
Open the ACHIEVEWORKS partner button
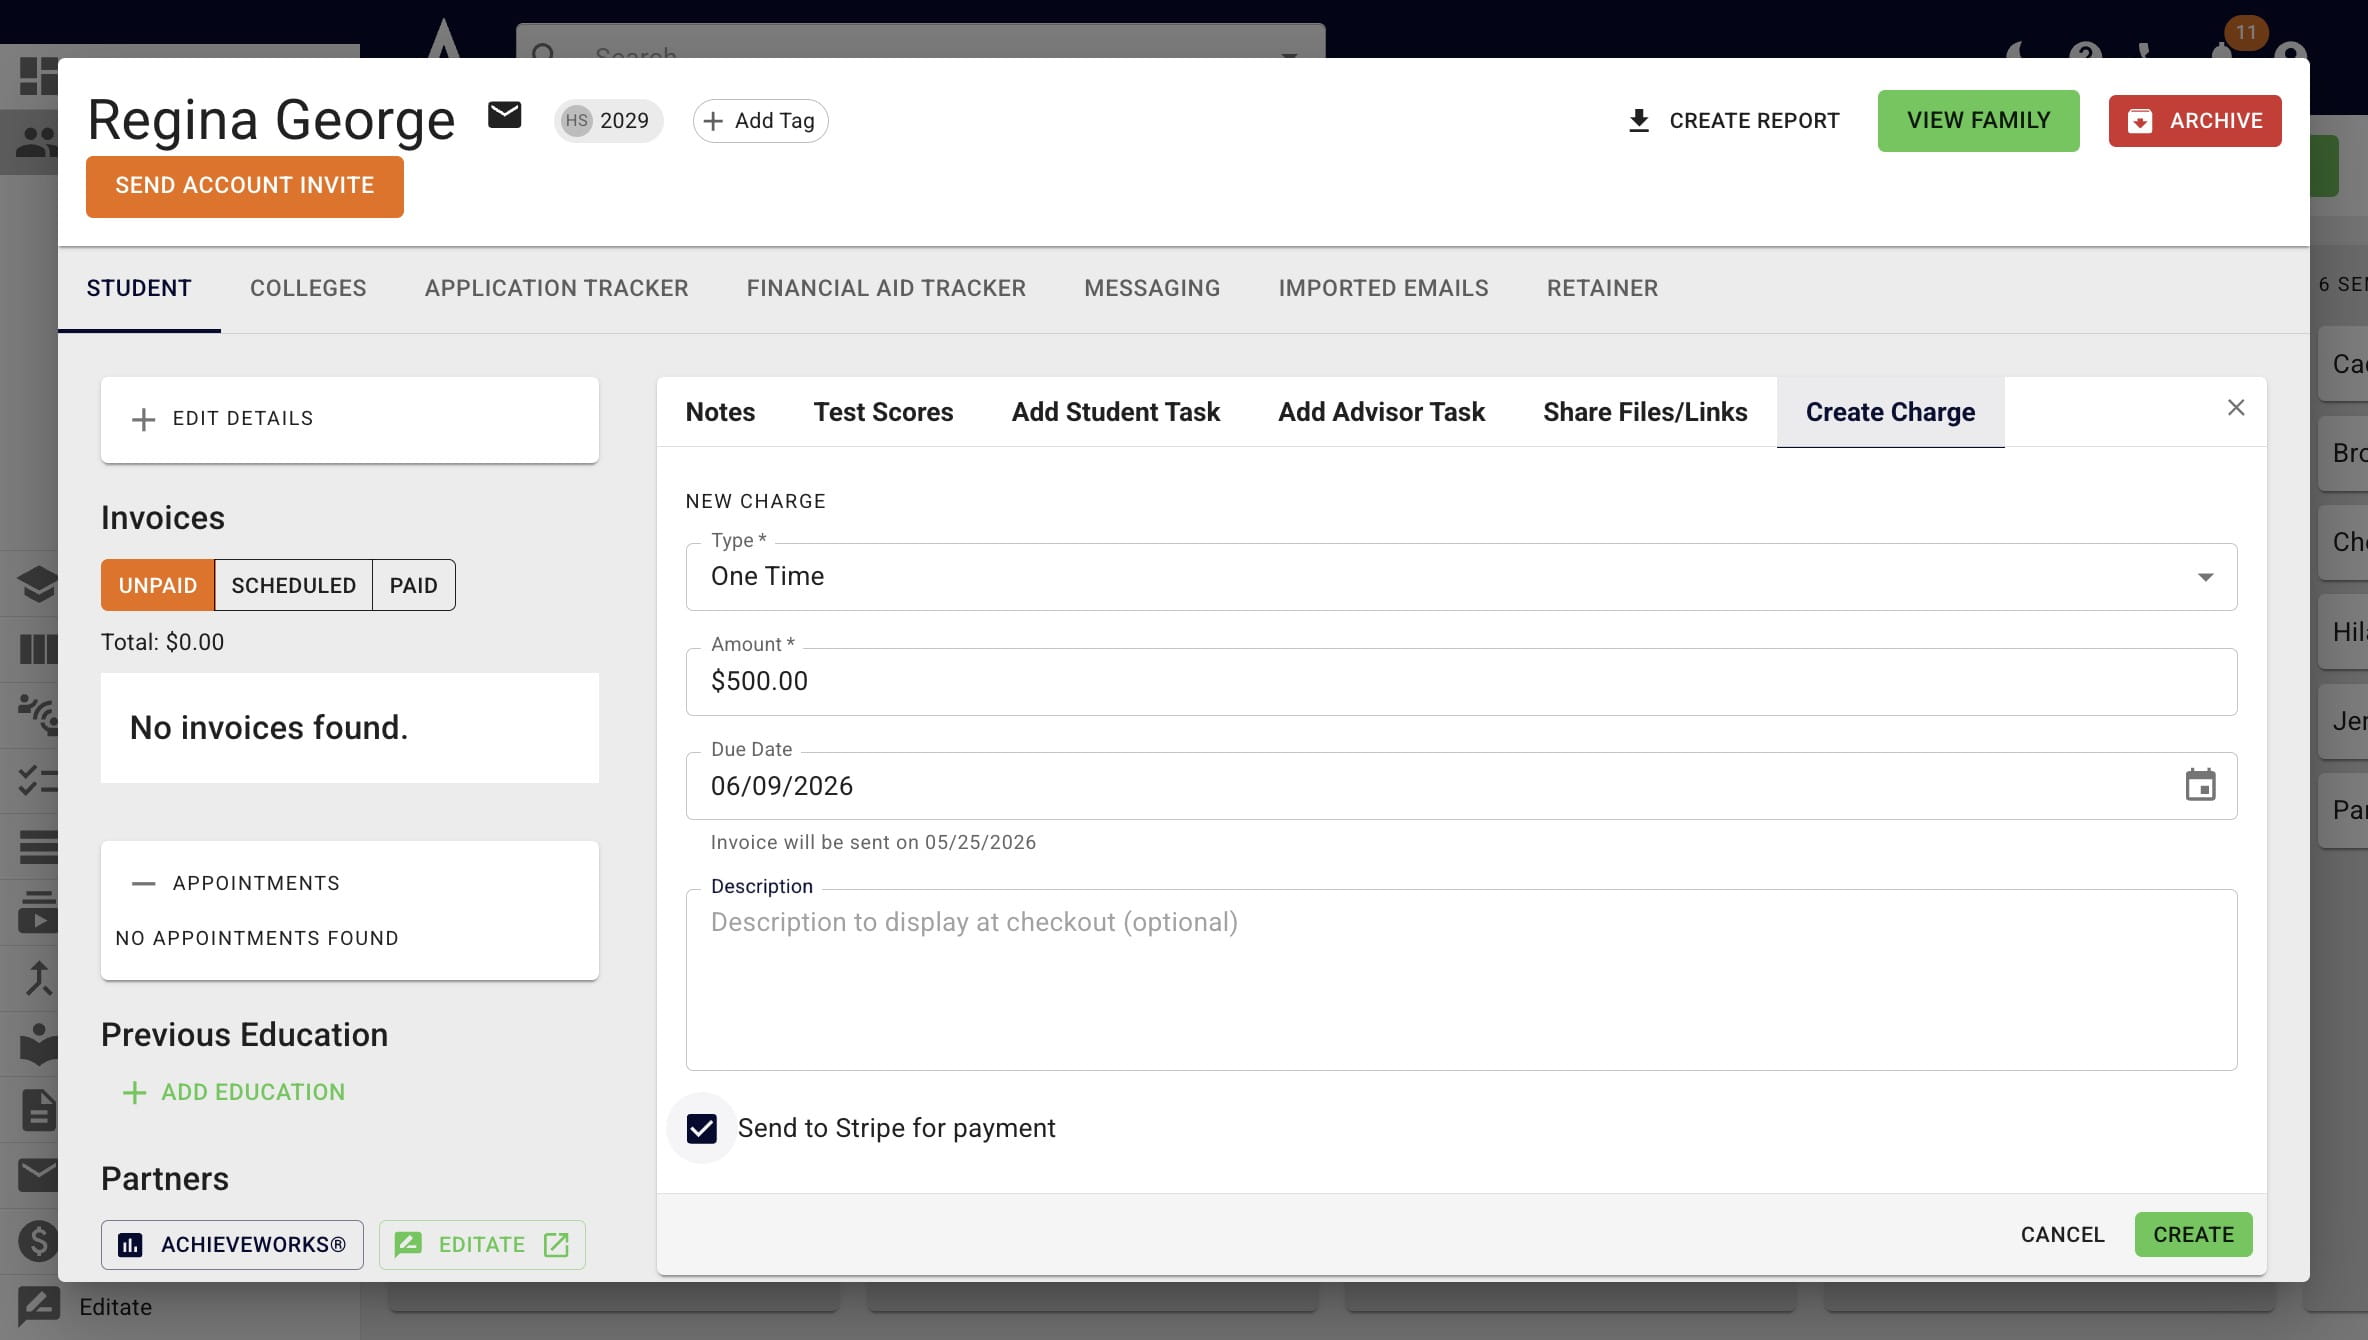(232, 1245)
